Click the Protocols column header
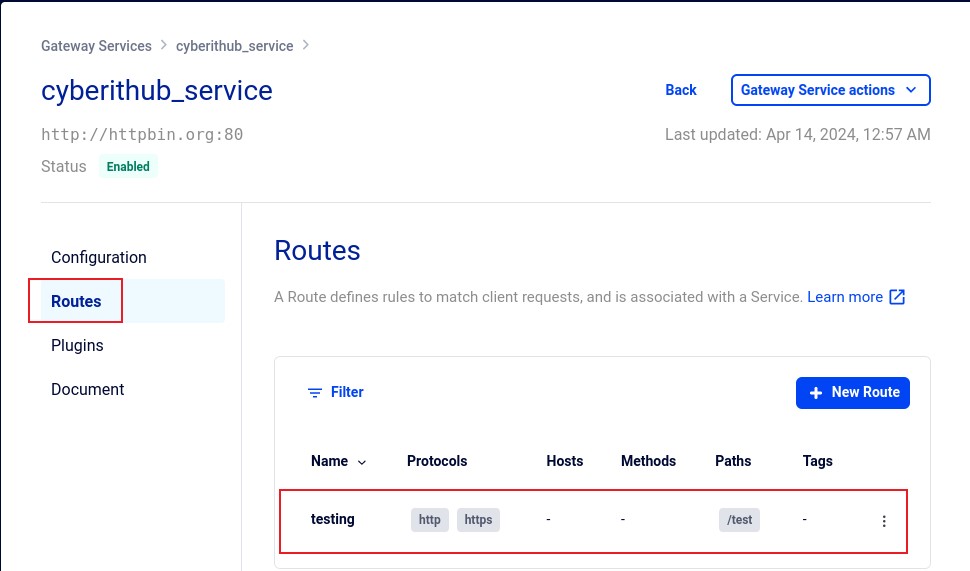The height and width of the screenshot is (571, 970). (x=437, y=461)
